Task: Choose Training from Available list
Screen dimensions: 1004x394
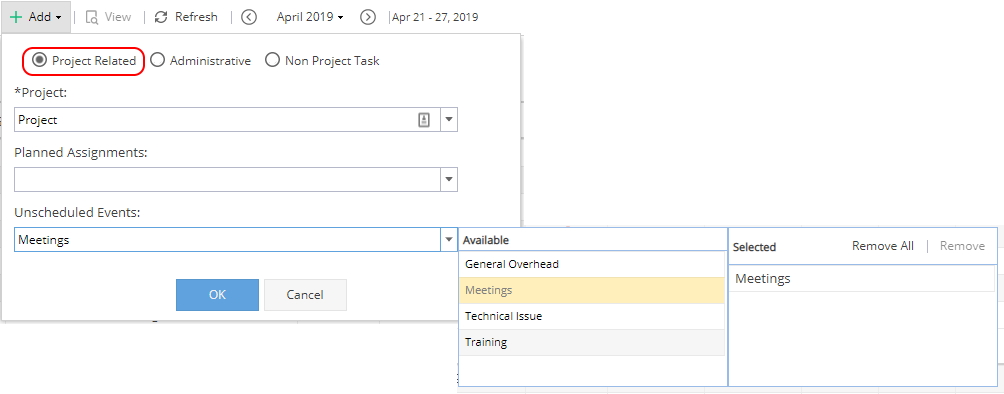Action: [x=592, y=342]
